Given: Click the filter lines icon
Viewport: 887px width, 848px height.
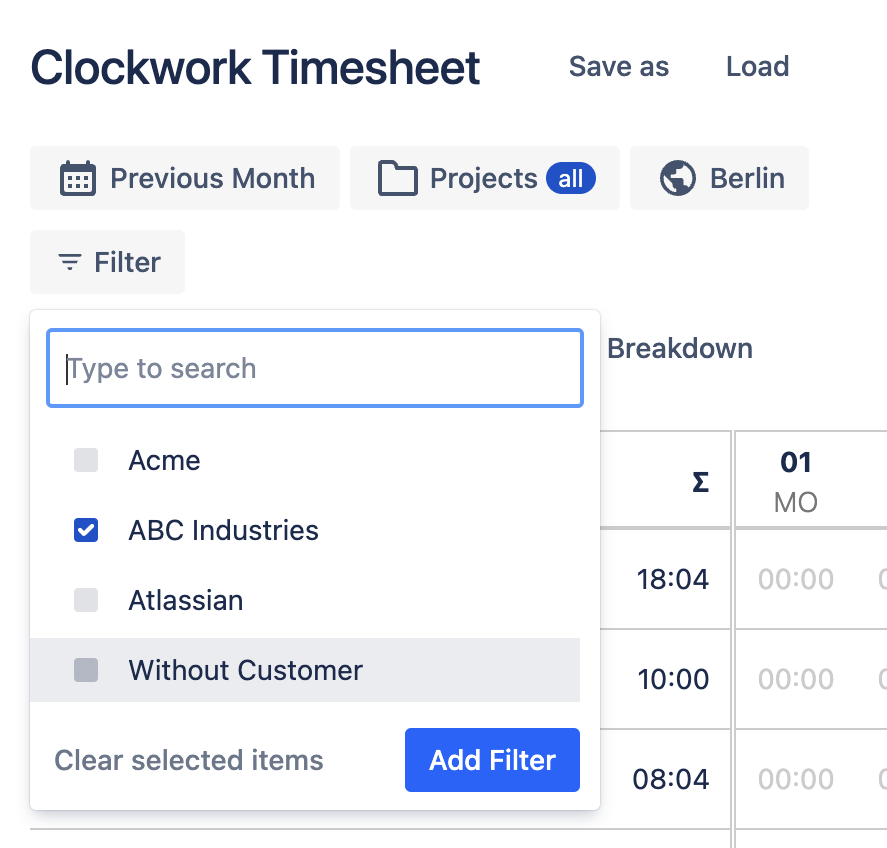Looking at the screenshot, I should tap(69, 263).
